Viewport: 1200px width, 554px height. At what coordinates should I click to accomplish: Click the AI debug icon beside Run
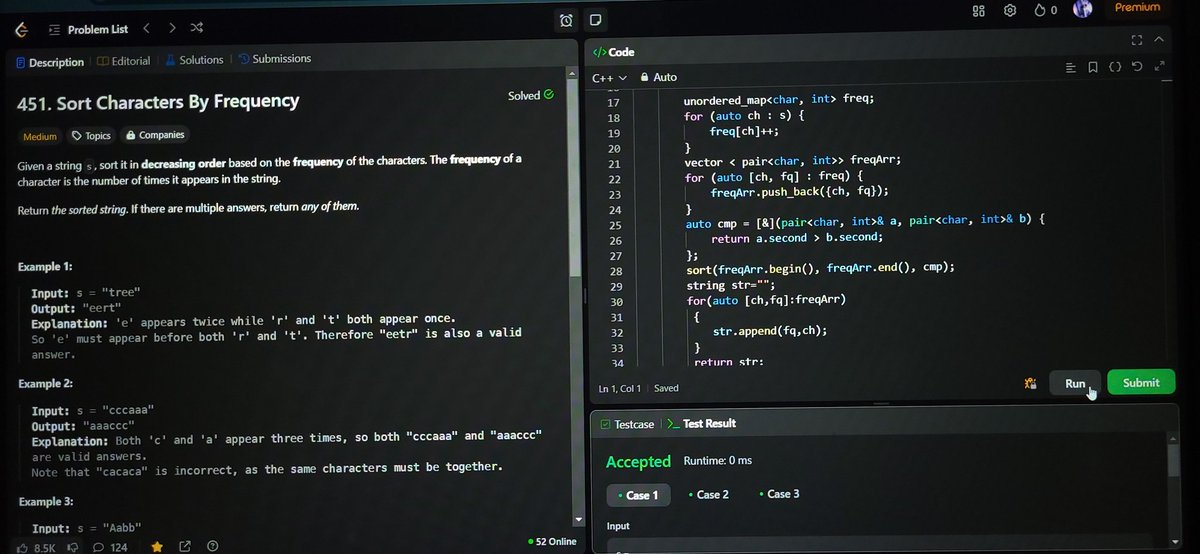coord(1029,383)
